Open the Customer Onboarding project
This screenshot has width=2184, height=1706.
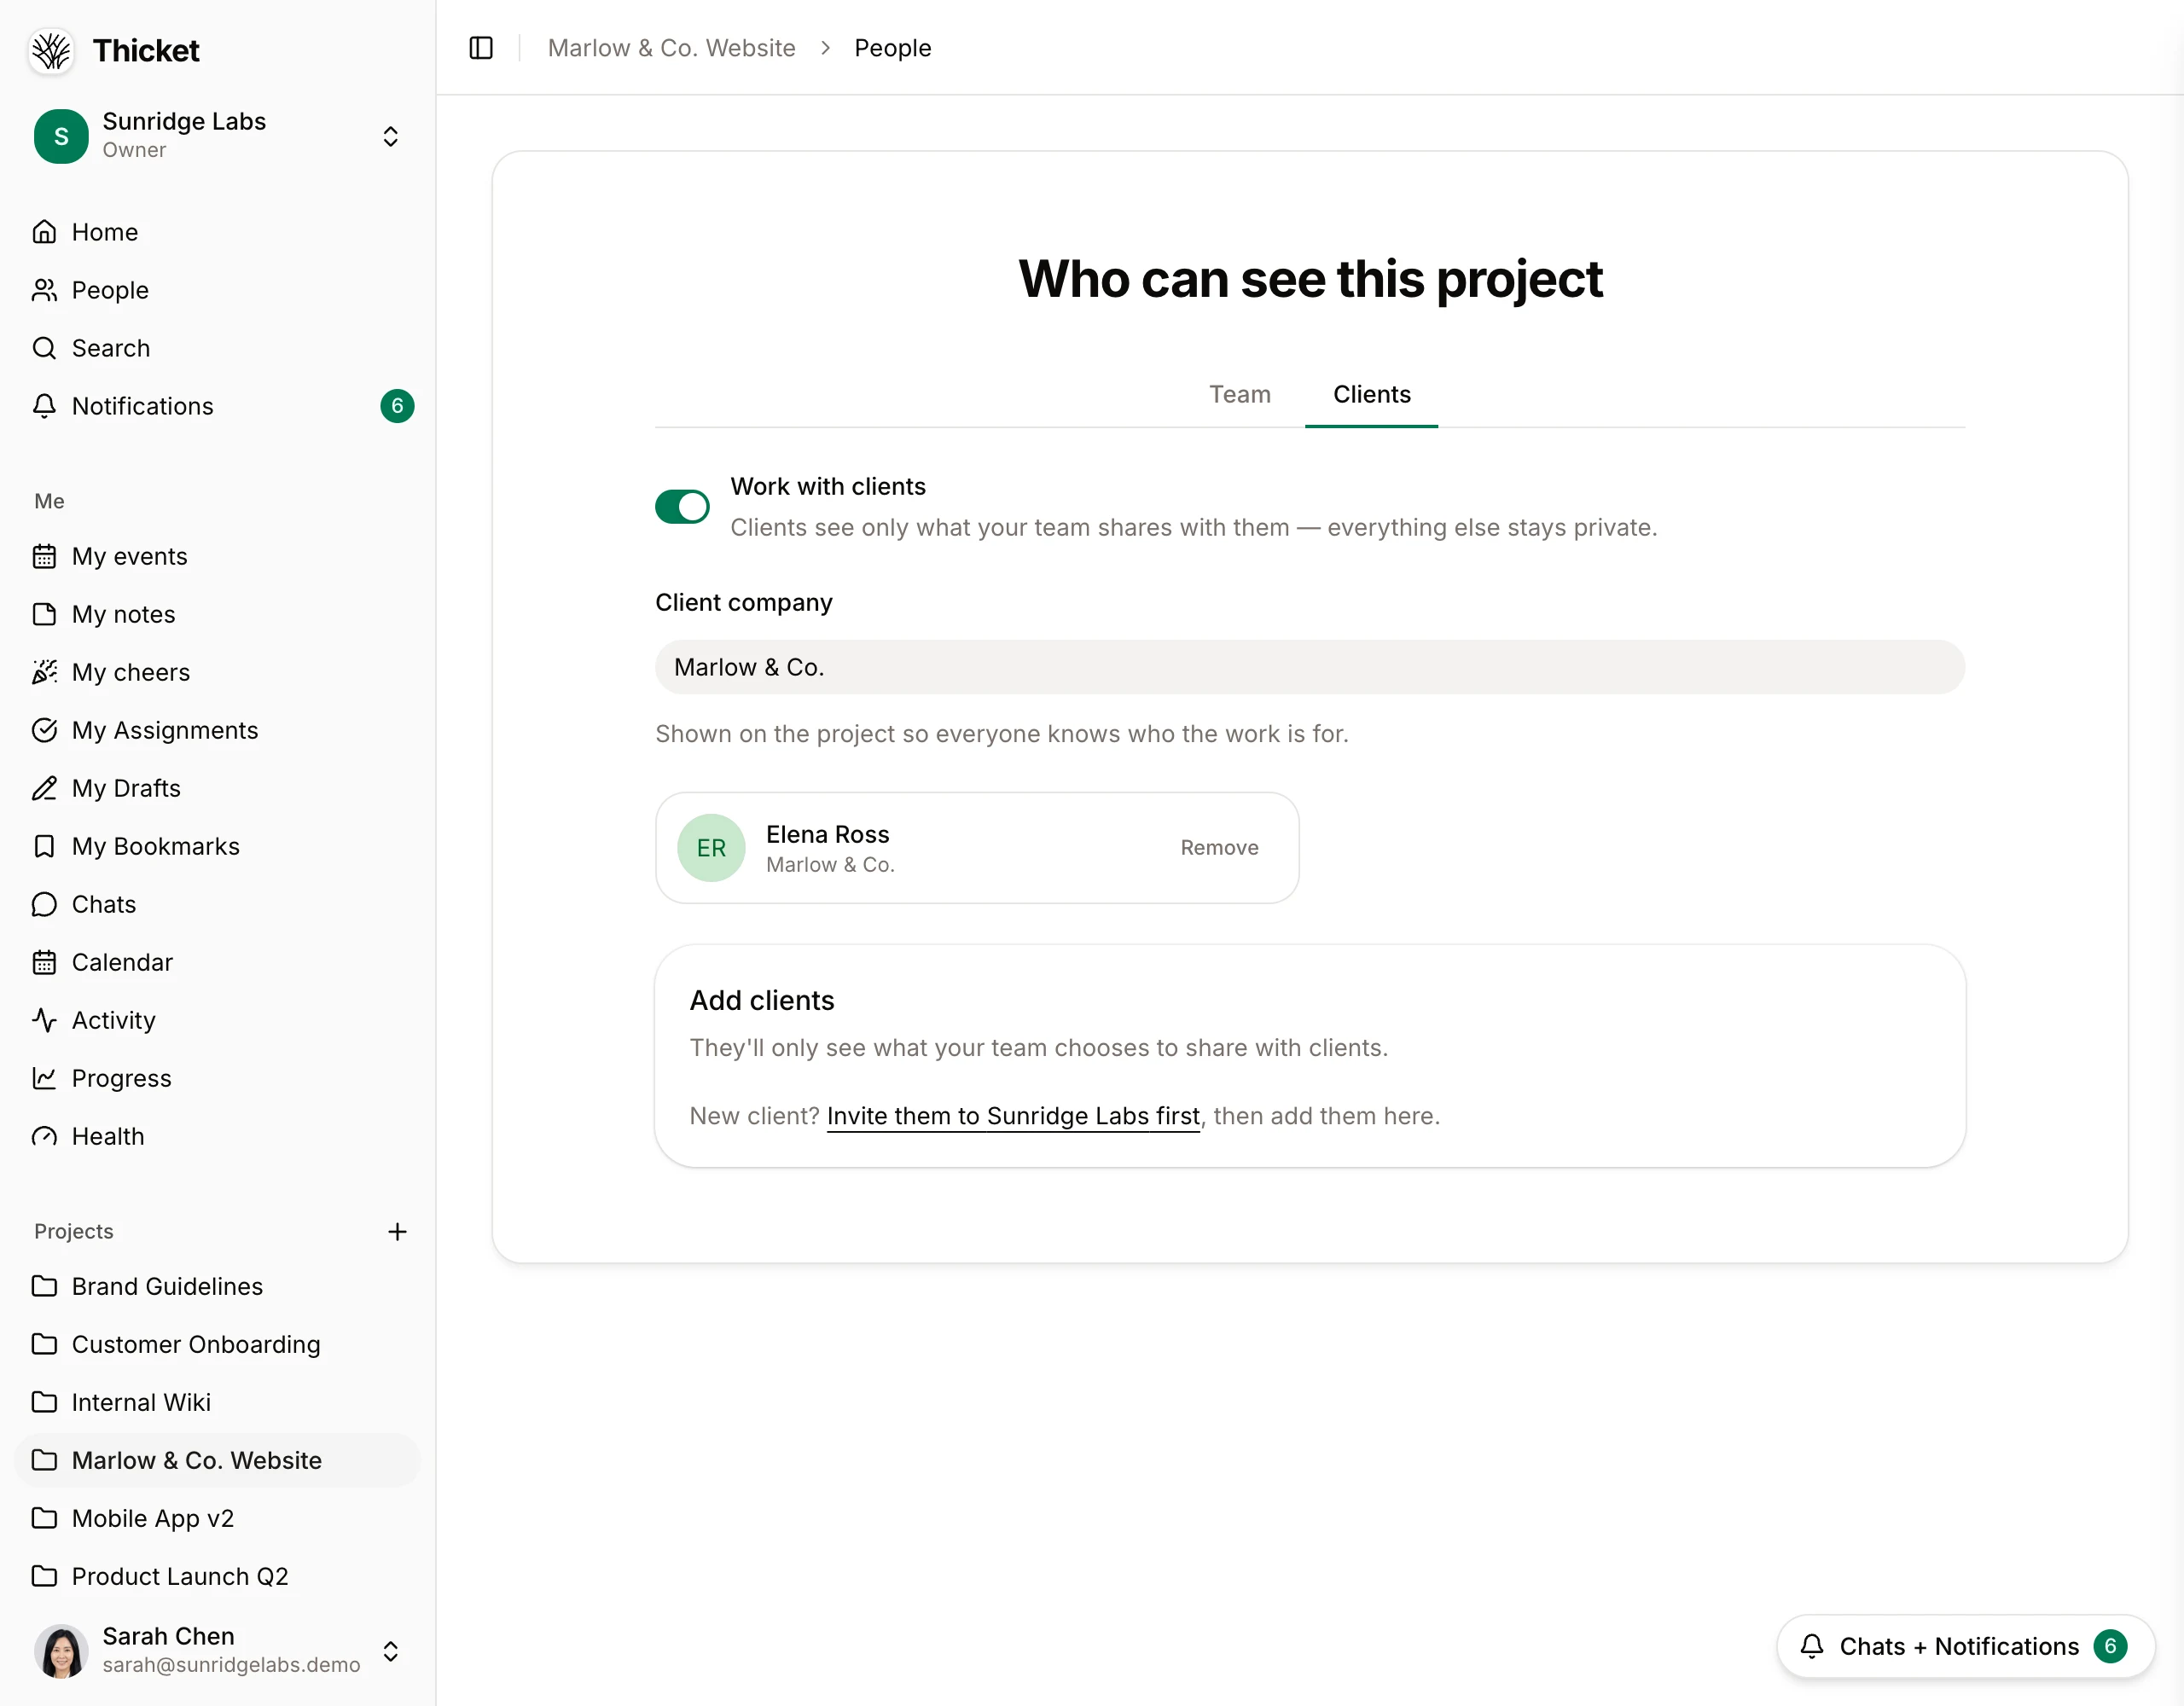[218, 1344]
